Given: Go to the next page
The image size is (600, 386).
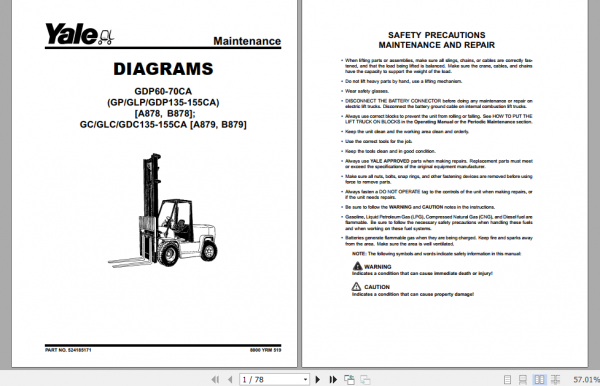Looking at the screenshot, I should (x=318, y=379).
